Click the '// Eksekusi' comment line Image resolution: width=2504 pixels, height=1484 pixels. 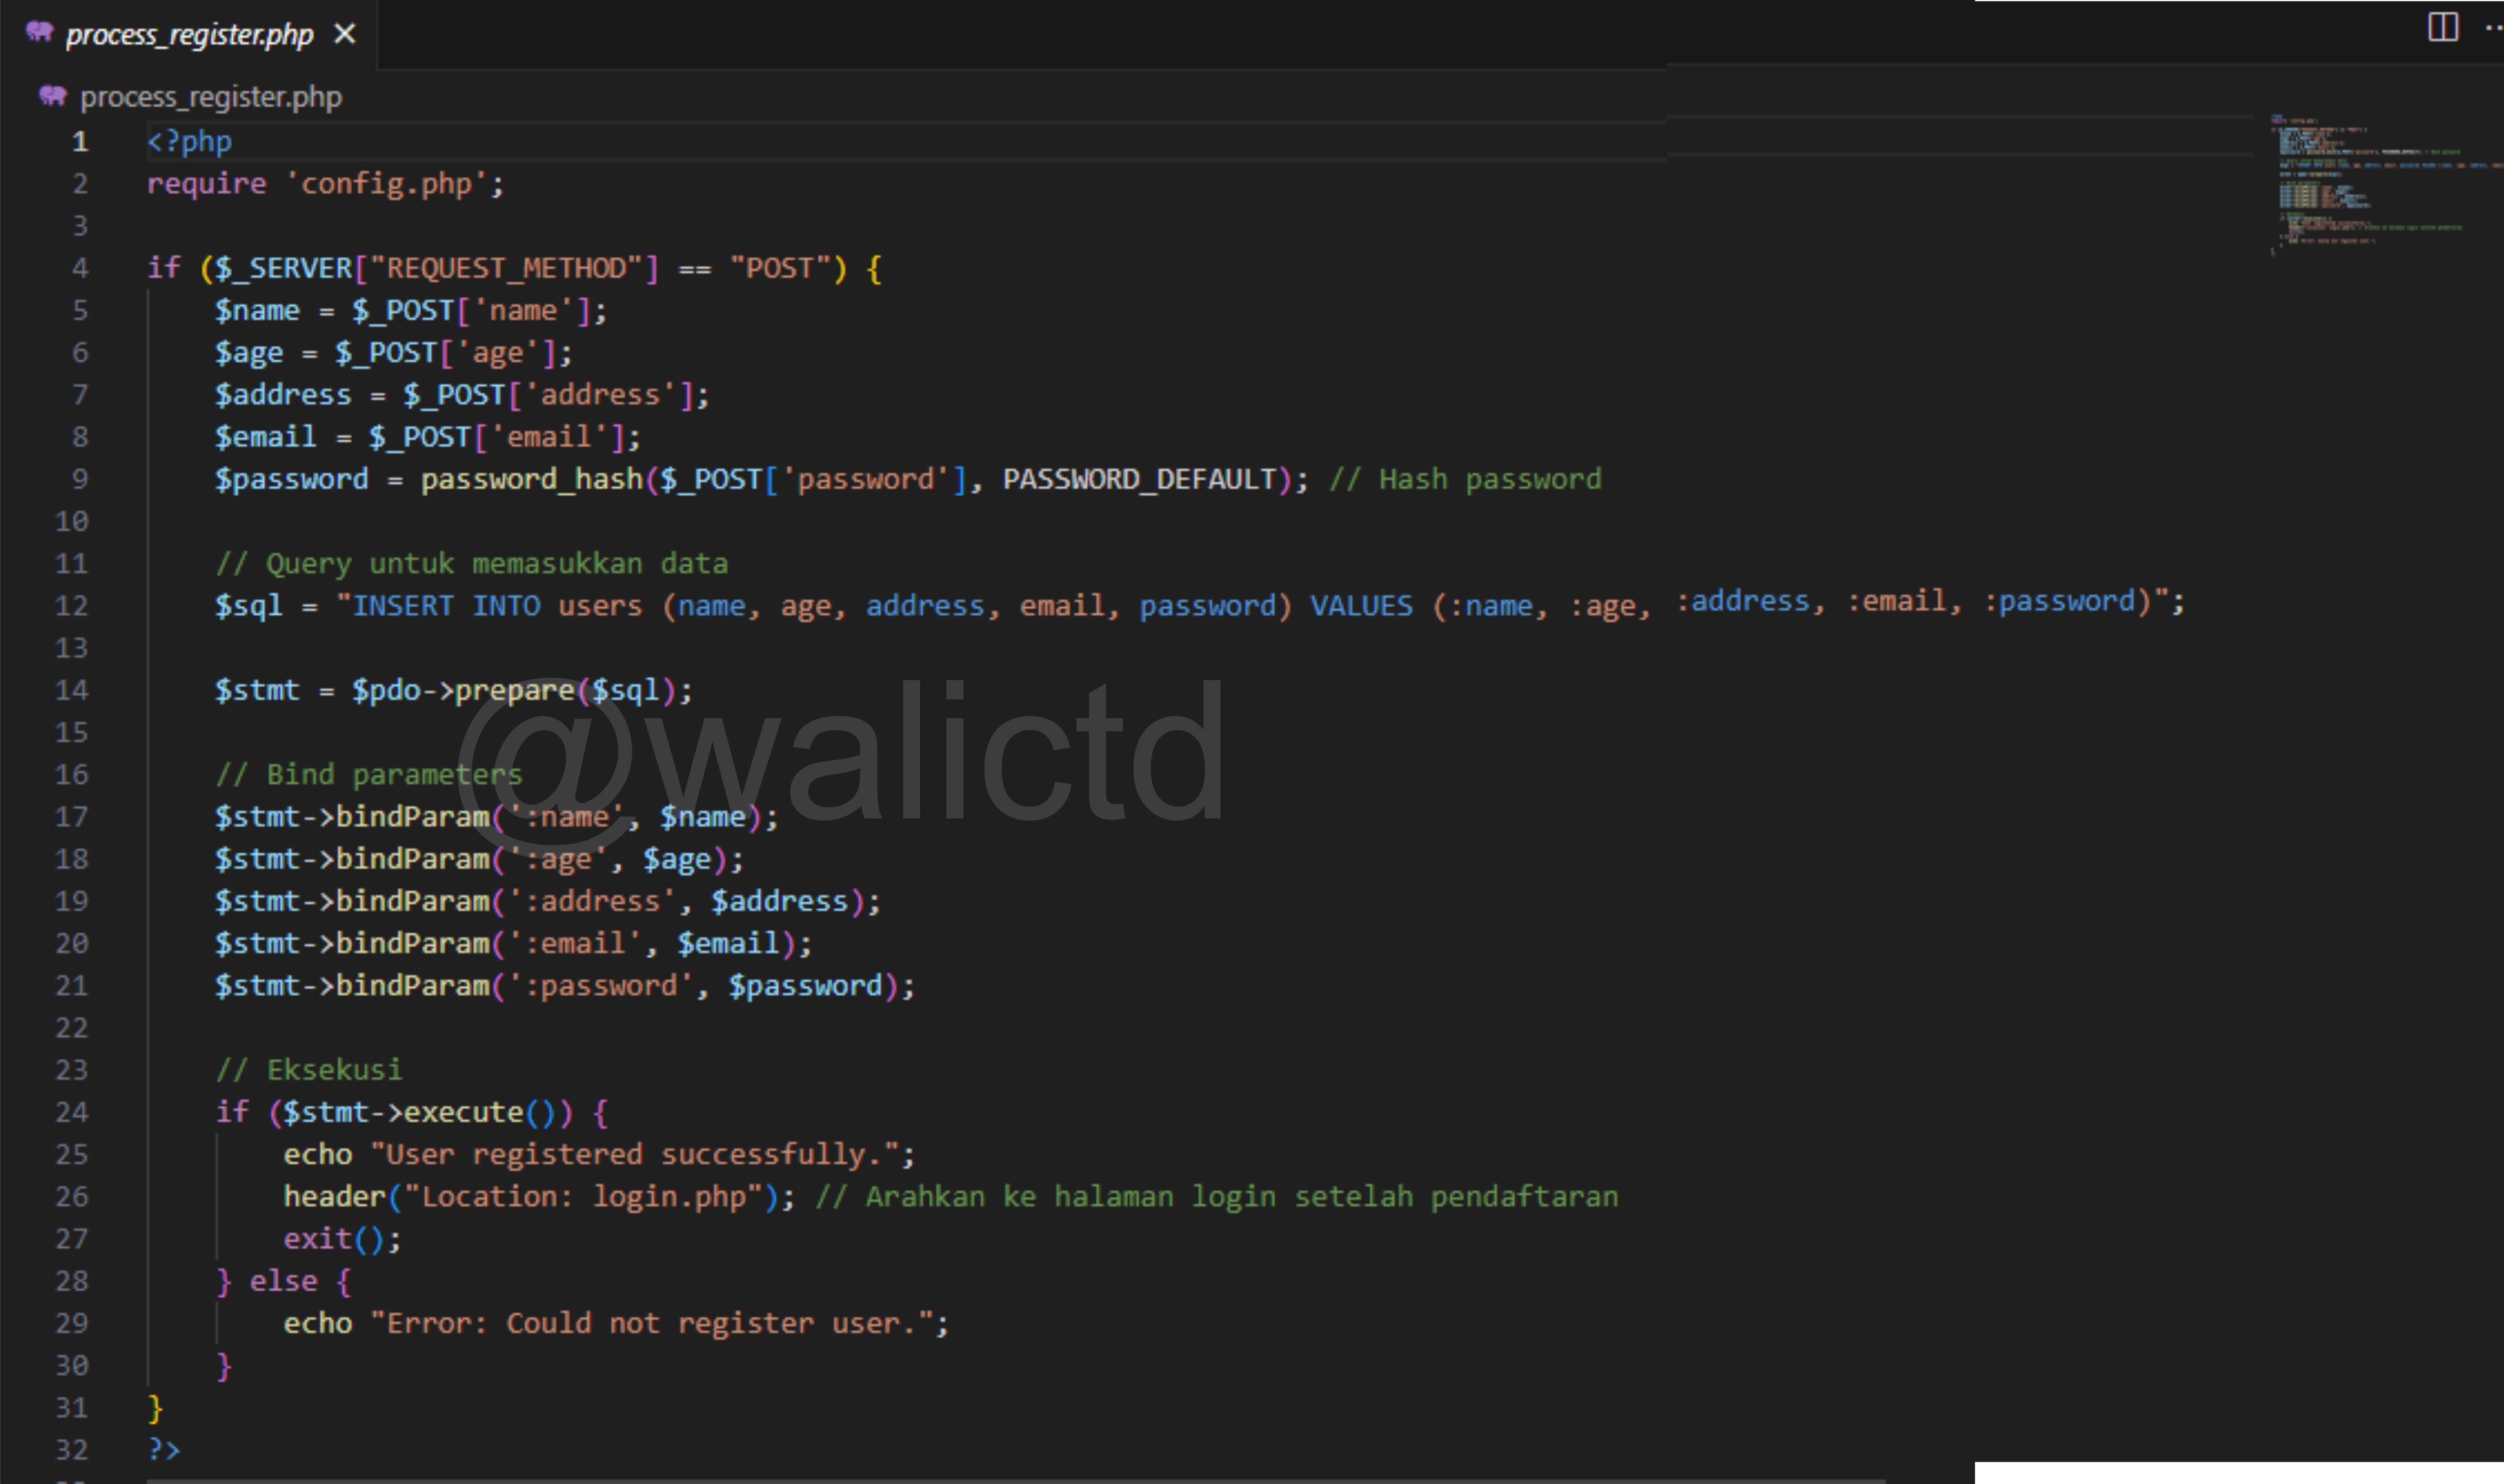click(x=309, y=1070)
